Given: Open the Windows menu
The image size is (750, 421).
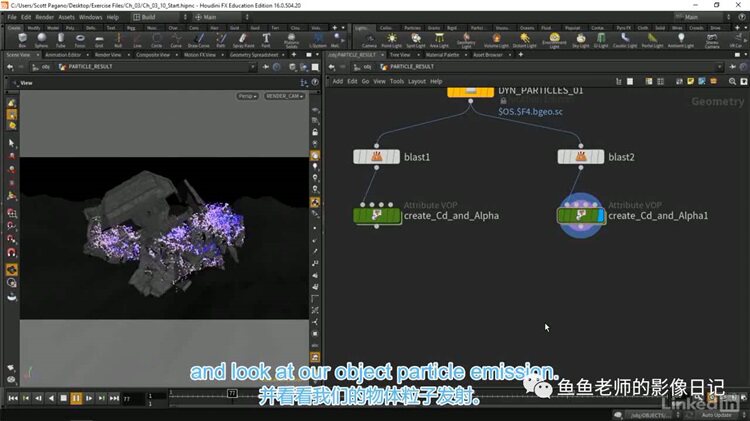Looking at the screenshot, I should point(90,17).
